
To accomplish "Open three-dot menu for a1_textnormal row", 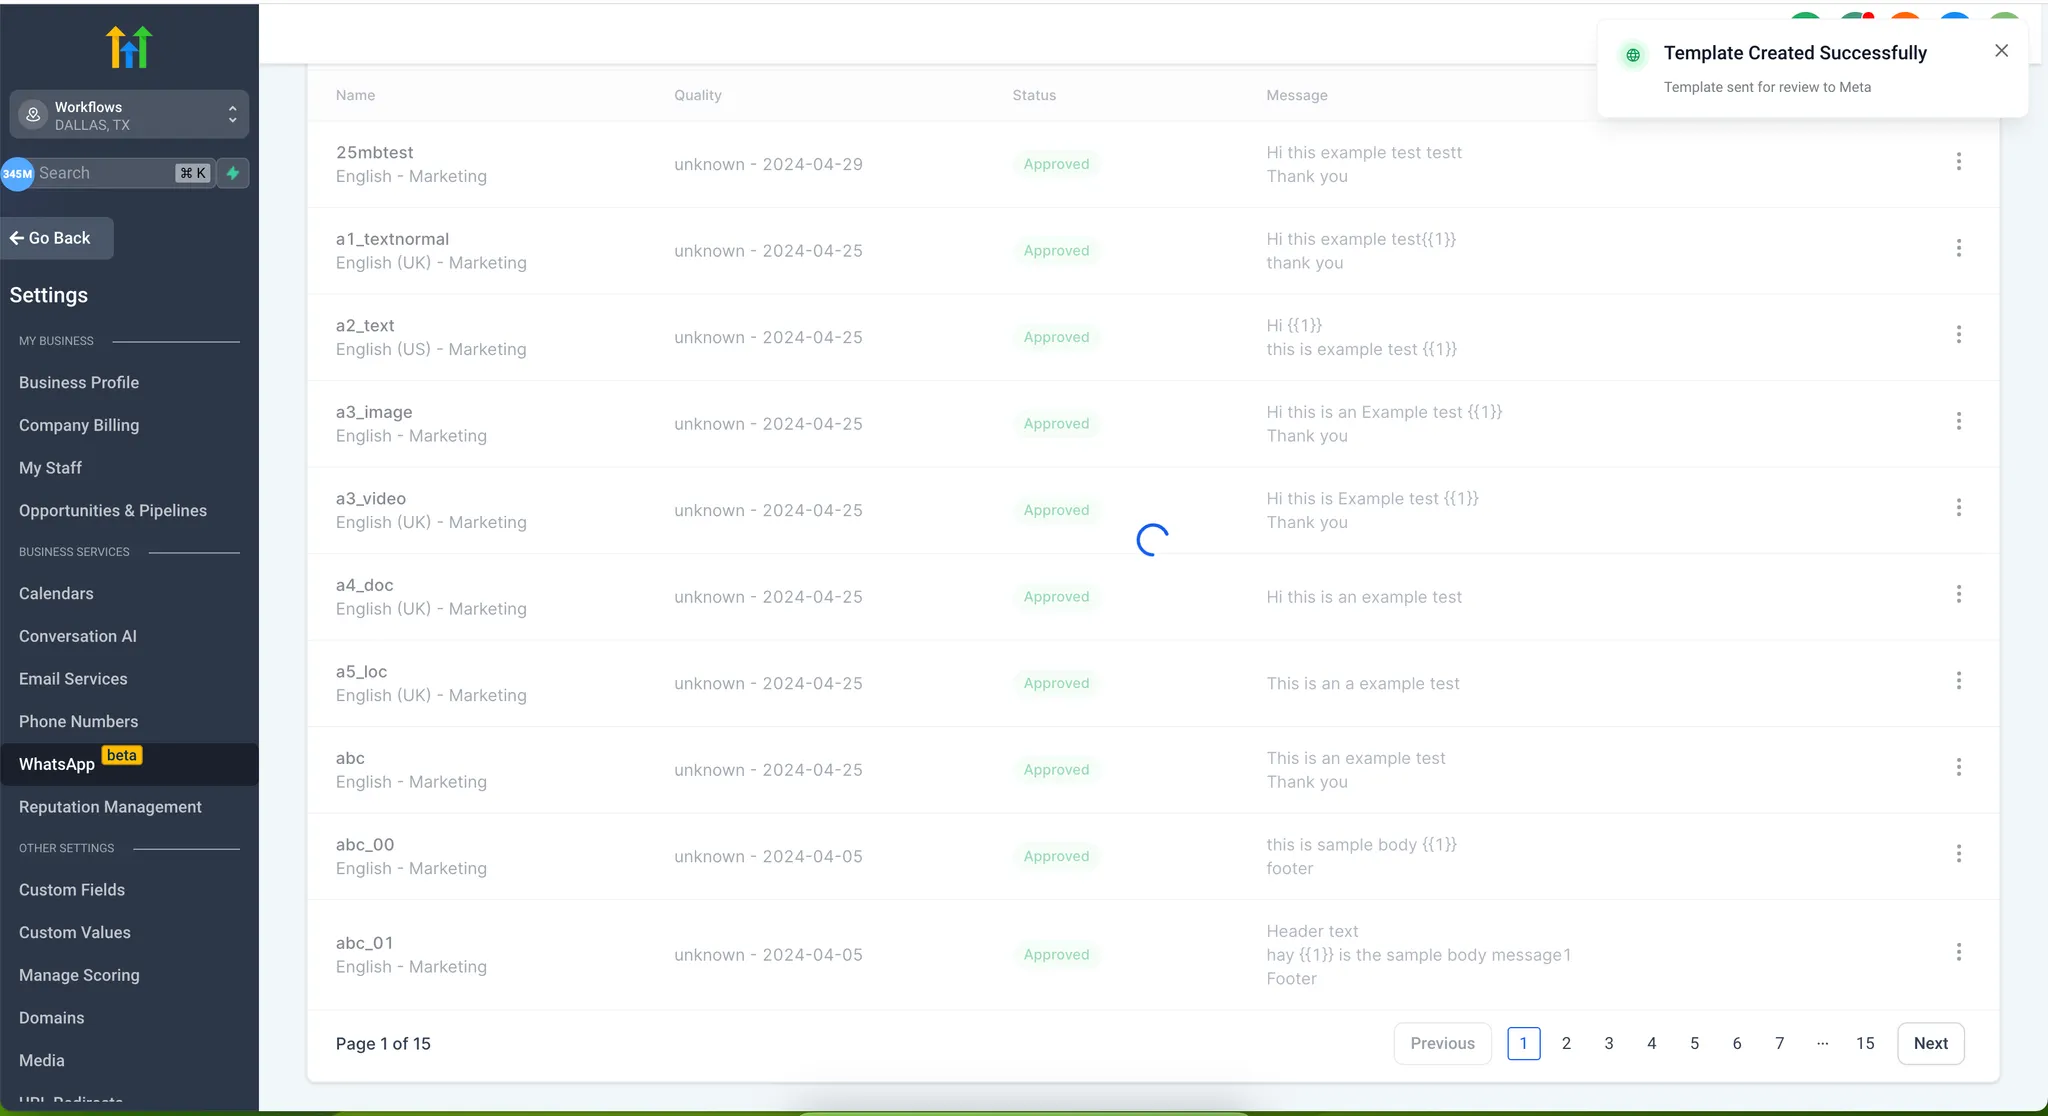I will tap(1958, 248).
